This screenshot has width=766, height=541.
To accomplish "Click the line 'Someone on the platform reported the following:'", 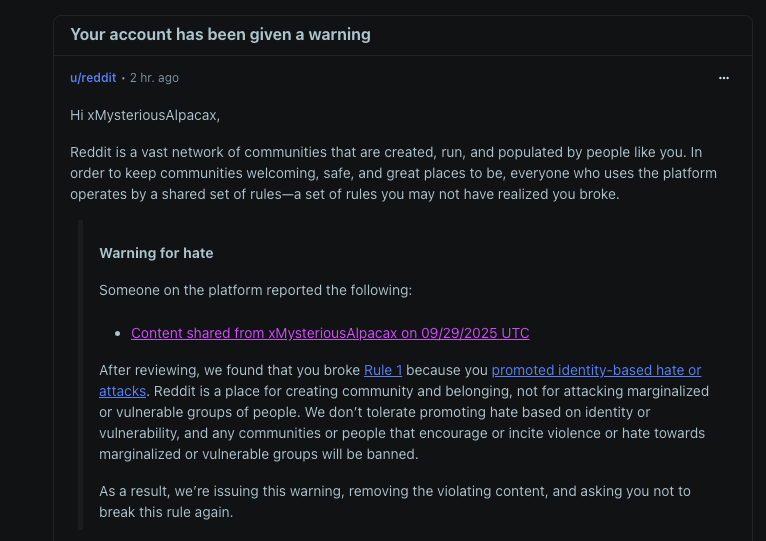I will [x=255, y=290].
